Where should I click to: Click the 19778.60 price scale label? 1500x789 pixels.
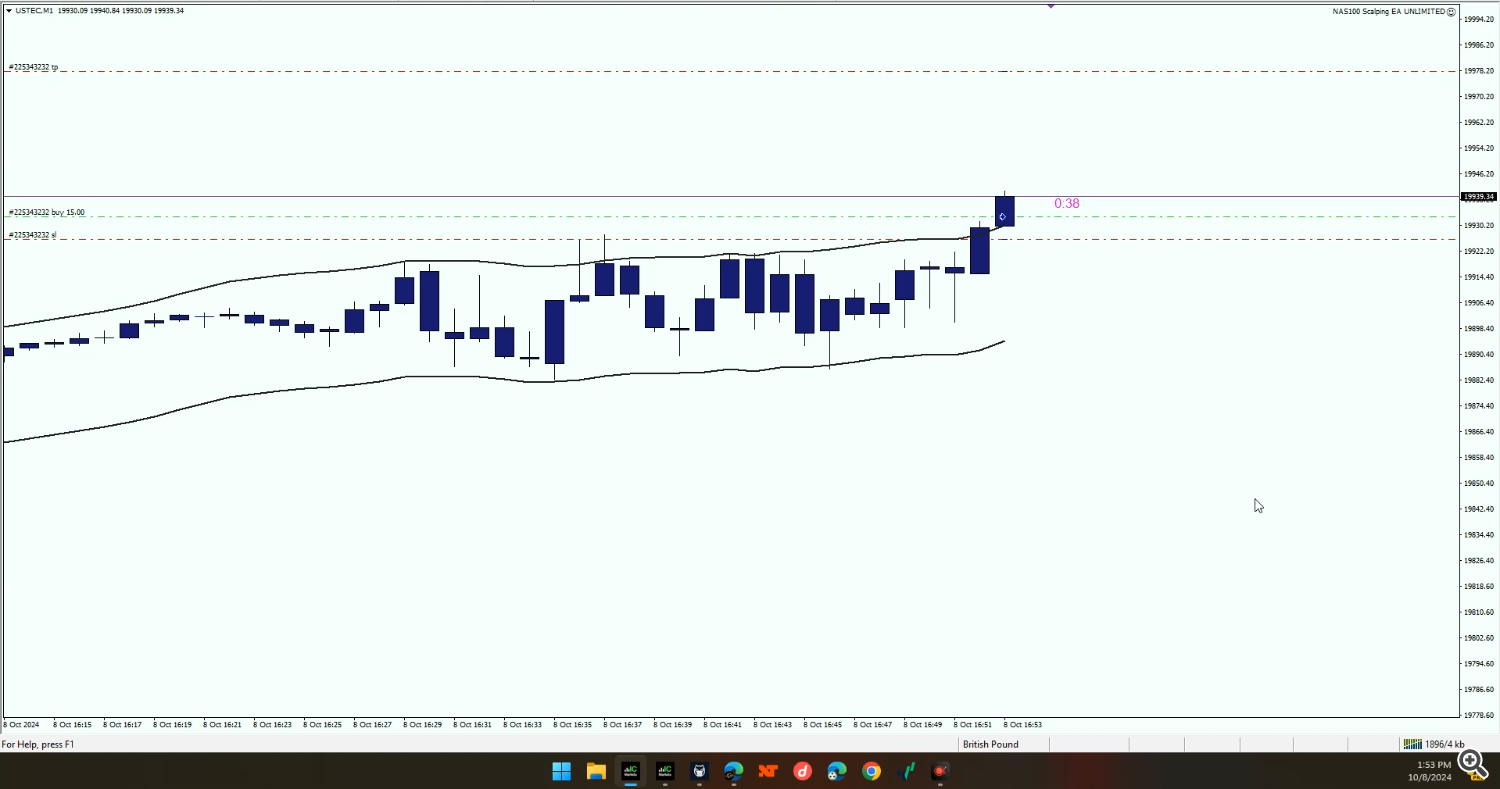pos(1480,715)
